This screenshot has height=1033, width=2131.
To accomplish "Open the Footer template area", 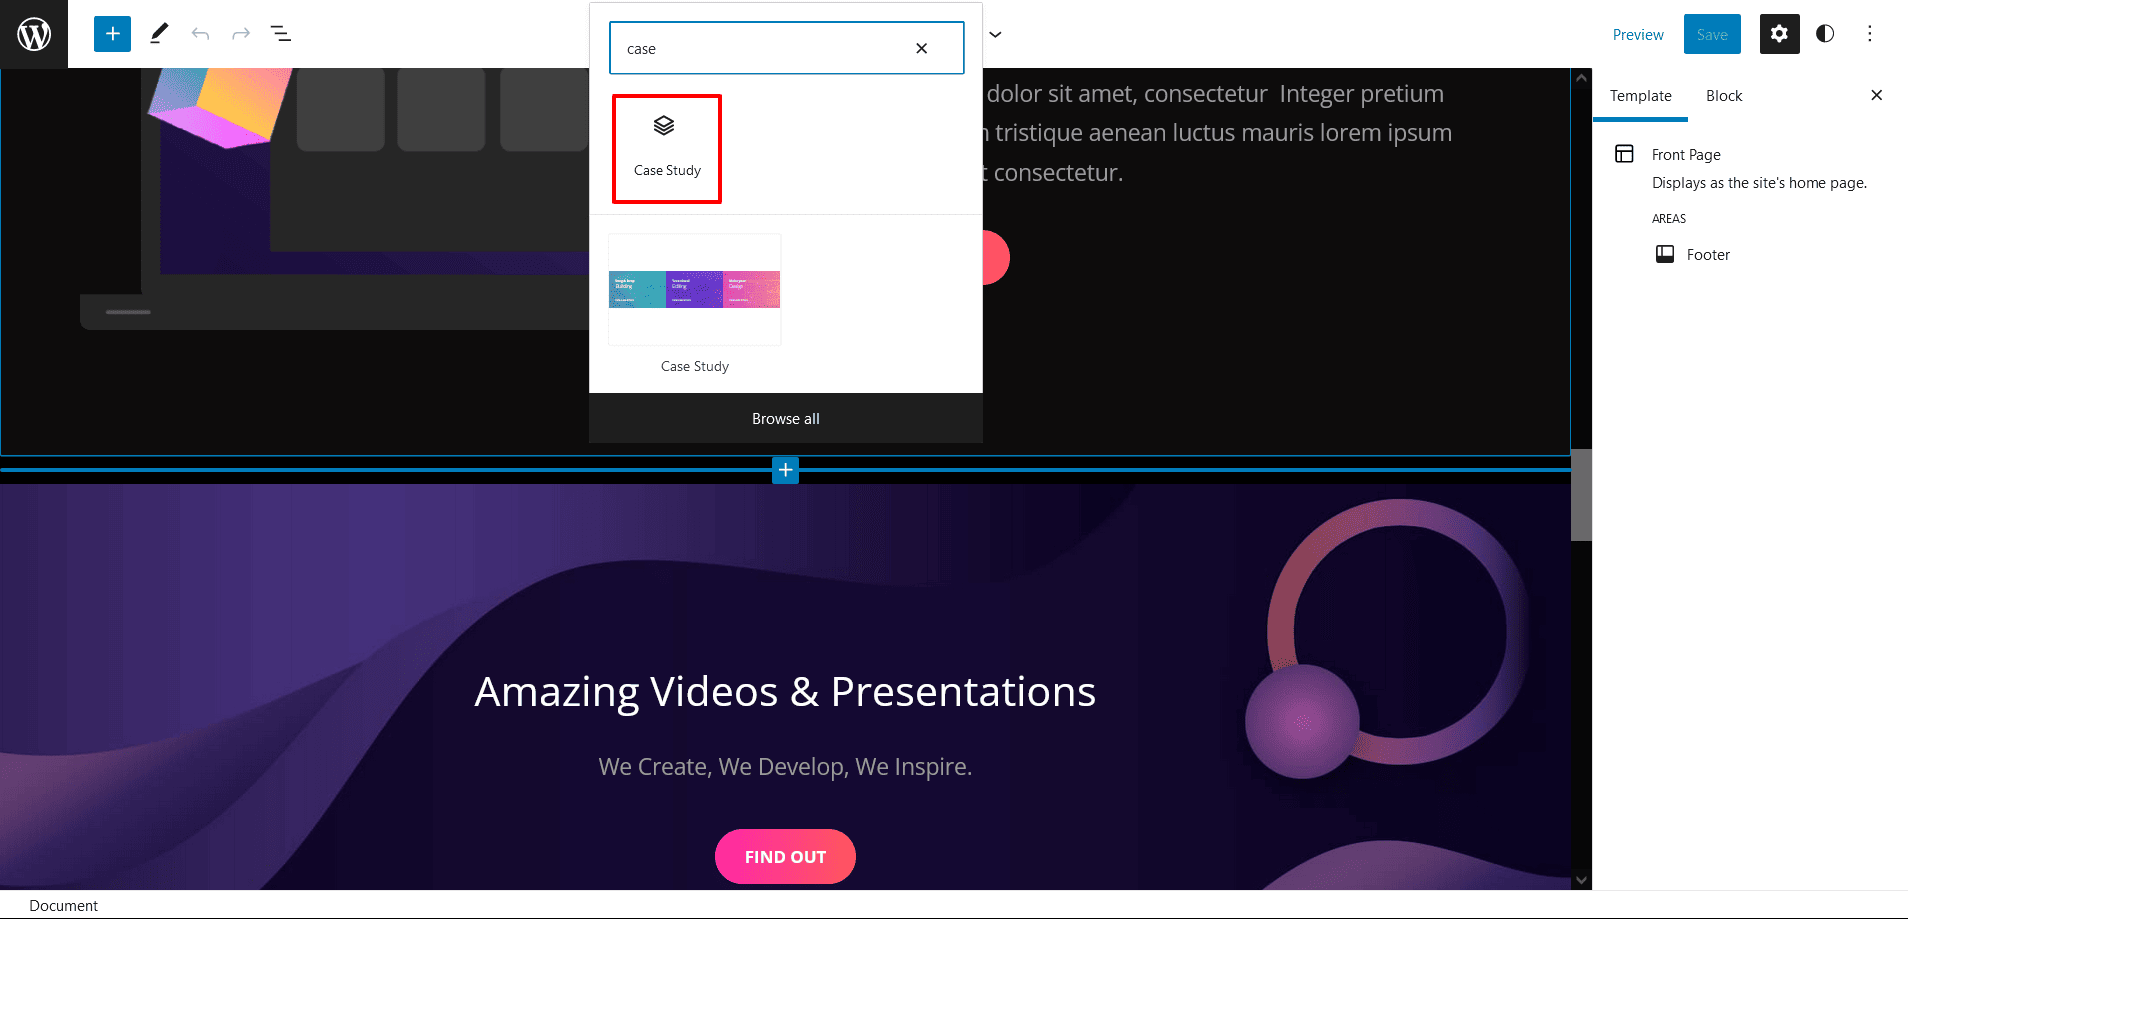I will pyautogui.click(x=1707, y=255).
